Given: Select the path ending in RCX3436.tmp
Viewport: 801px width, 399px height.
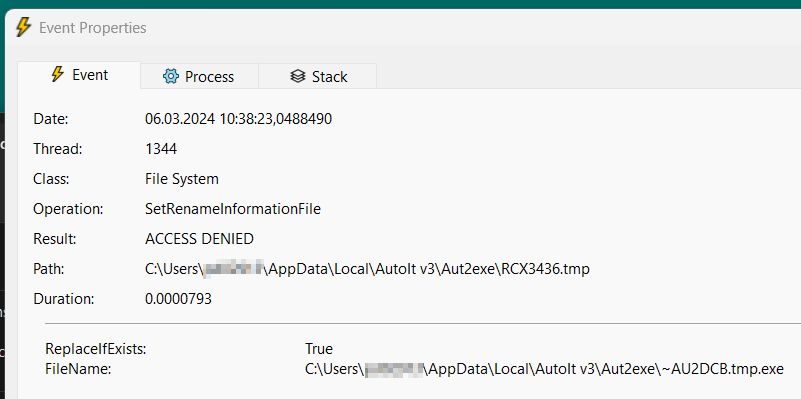Looking at the screenshot, I should 367,269.
